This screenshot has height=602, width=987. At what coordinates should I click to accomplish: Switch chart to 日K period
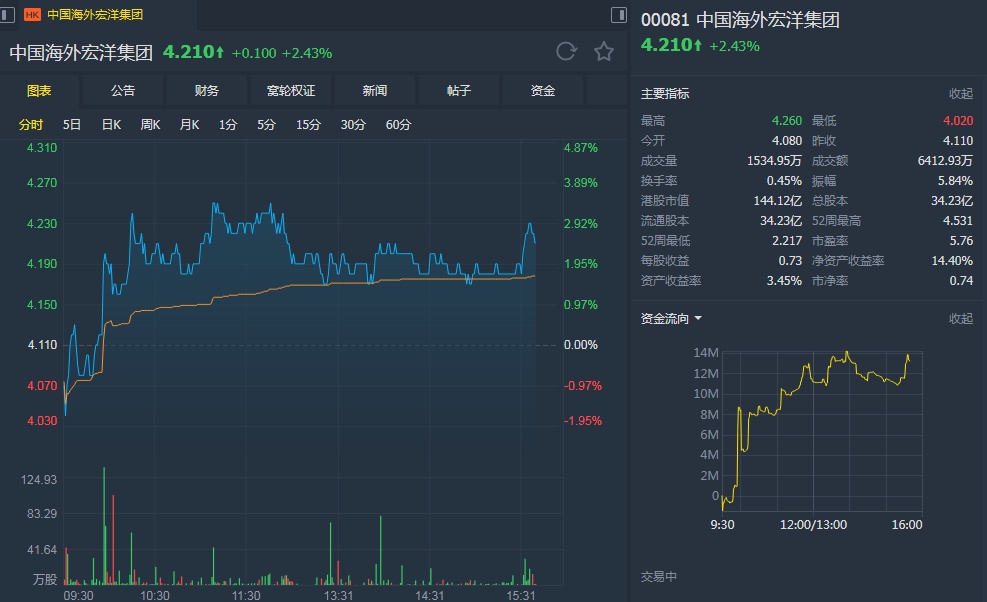coord(111,125)
